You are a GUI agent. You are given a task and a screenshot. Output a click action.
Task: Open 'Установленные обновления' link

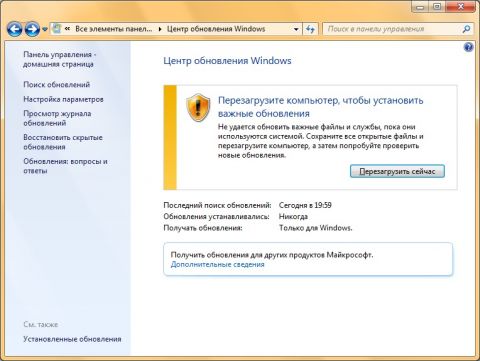72,339
